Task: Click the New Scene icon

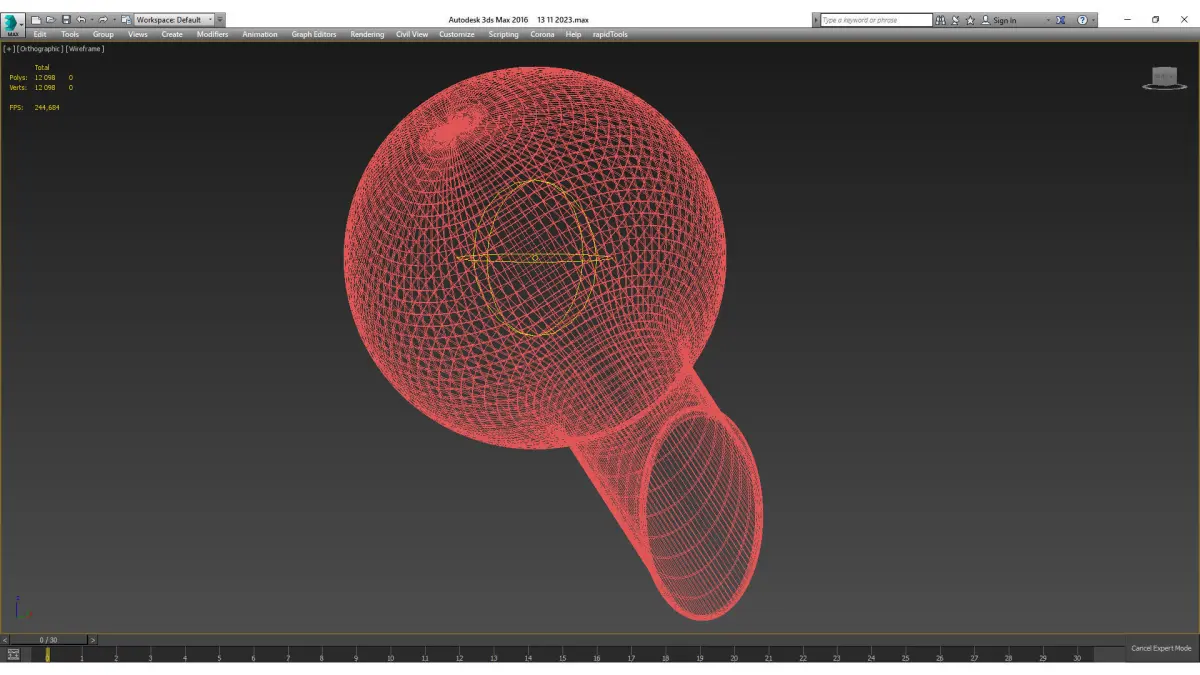Action: 36,20
